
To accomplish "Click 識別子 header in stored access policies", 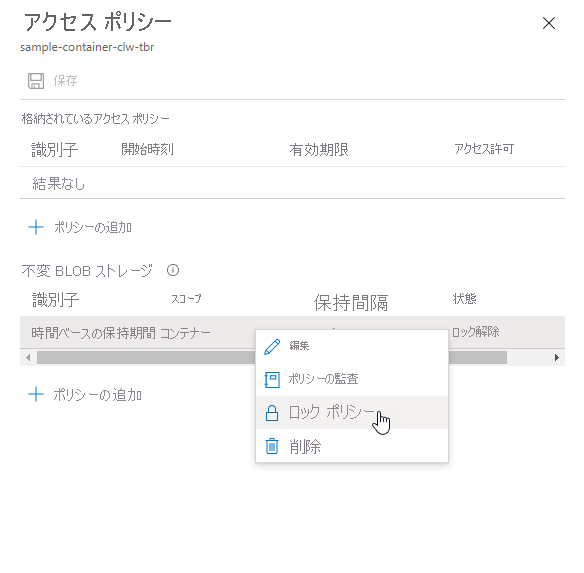I will pos(54,150).
